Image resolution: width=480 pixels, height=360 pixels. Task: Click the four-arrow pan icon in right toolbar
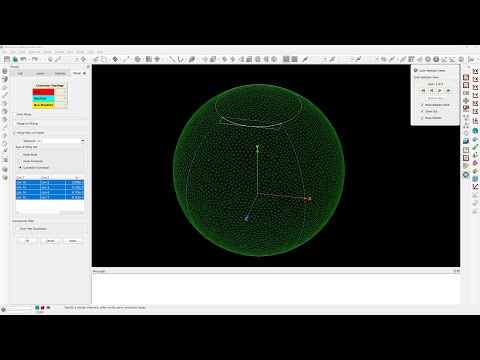click(x=466, y=101)
